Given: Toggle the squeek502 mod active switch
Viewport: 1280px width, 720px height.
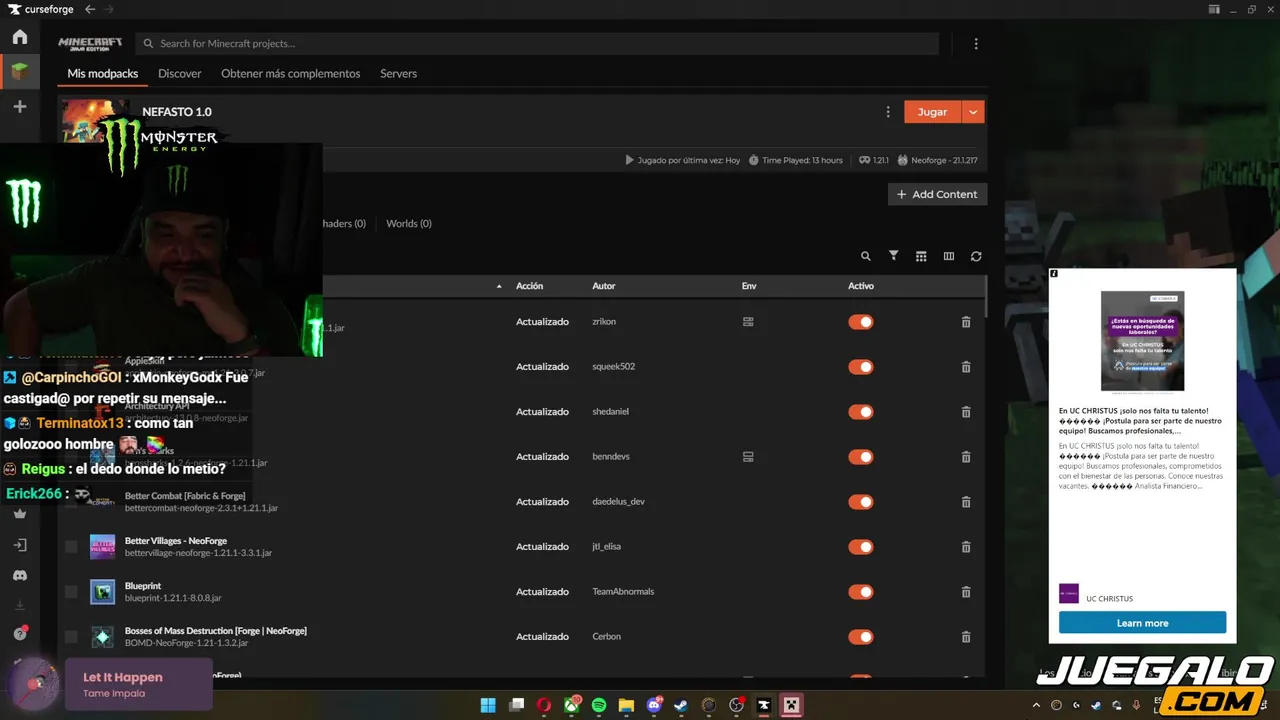Looking at the screenshot, I should point(861,367).
